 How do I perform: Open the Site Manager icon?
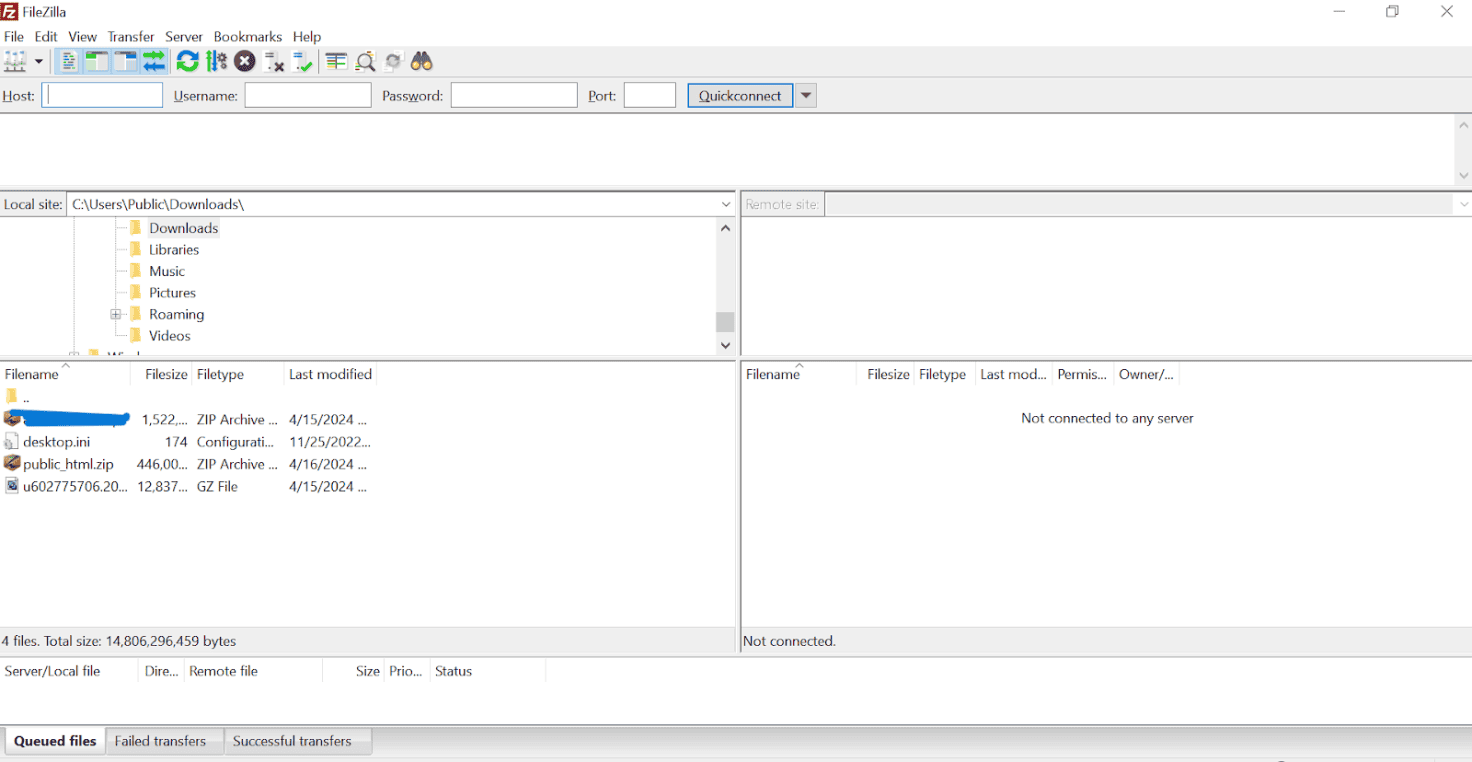pos(15,62)
